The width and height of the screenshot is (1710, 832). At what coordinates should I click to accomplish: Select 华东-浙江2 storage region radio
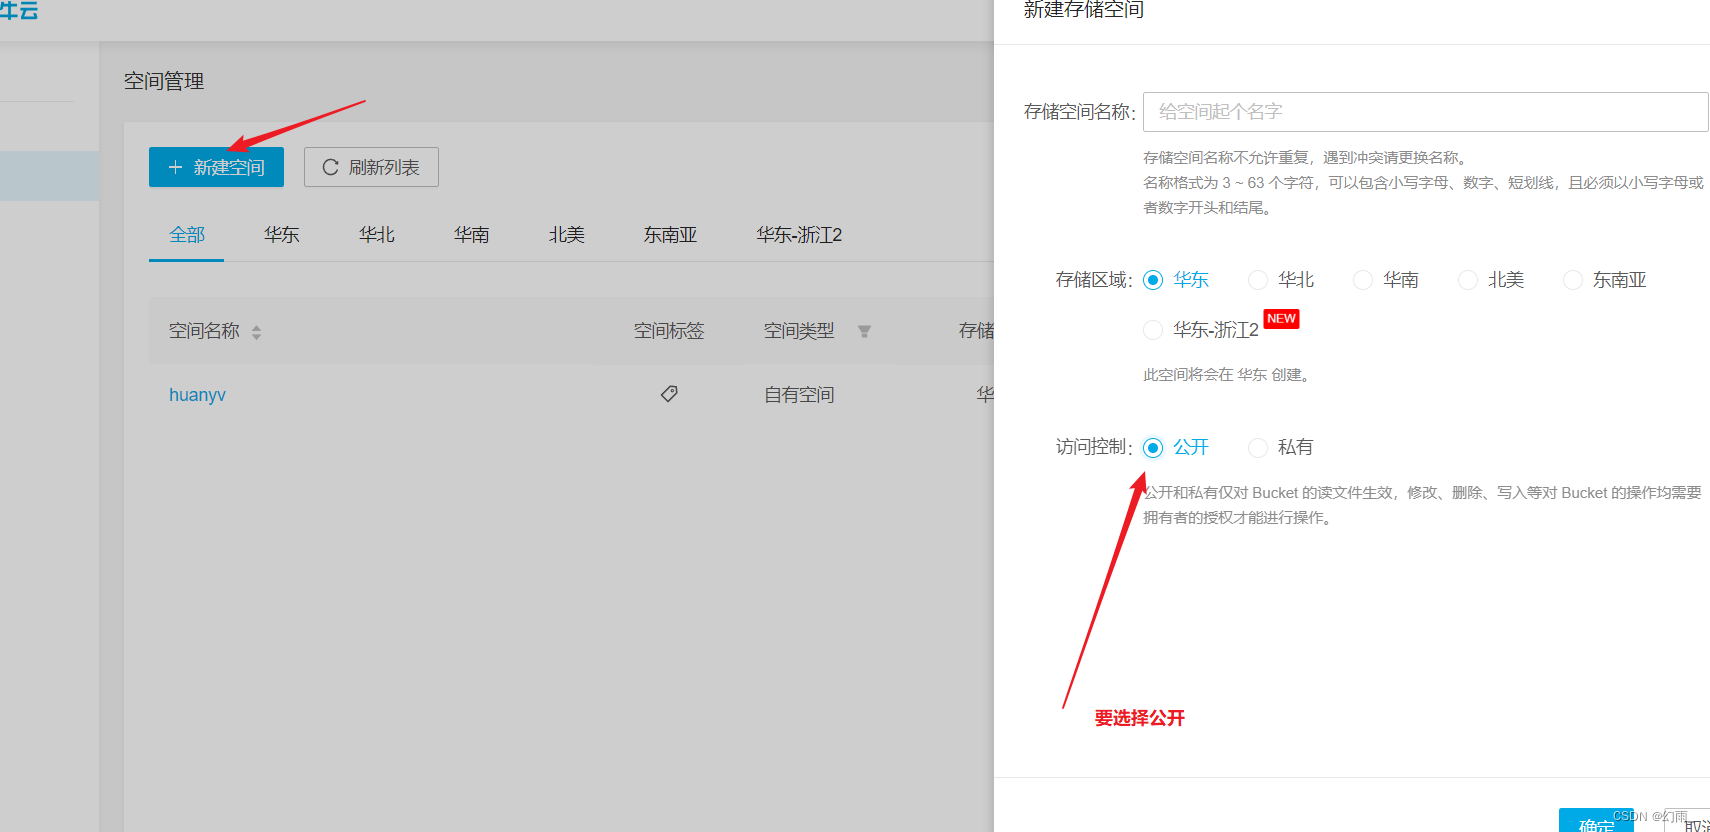tap(1153, 330)
